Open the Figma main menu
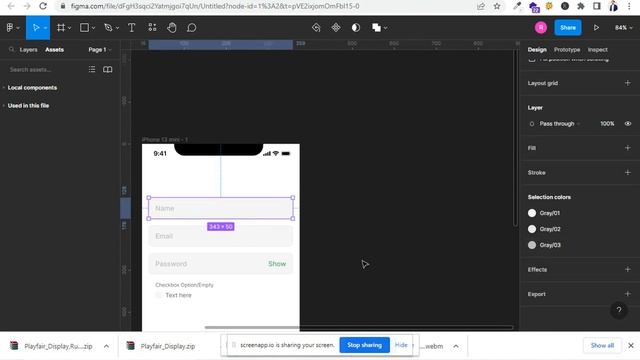The height and width of the screenshot is (360, 640). pos(10,27)
